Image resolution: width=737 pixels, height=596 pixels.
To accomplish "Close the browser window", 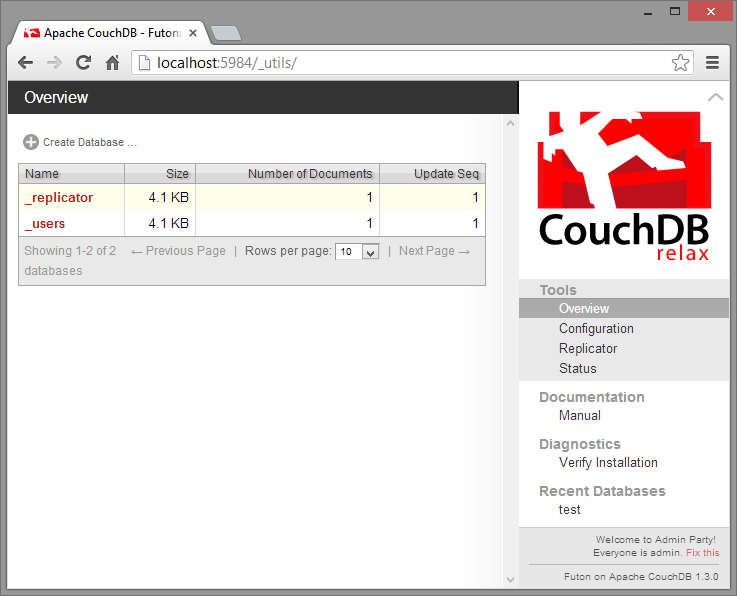I will [711, 11].
